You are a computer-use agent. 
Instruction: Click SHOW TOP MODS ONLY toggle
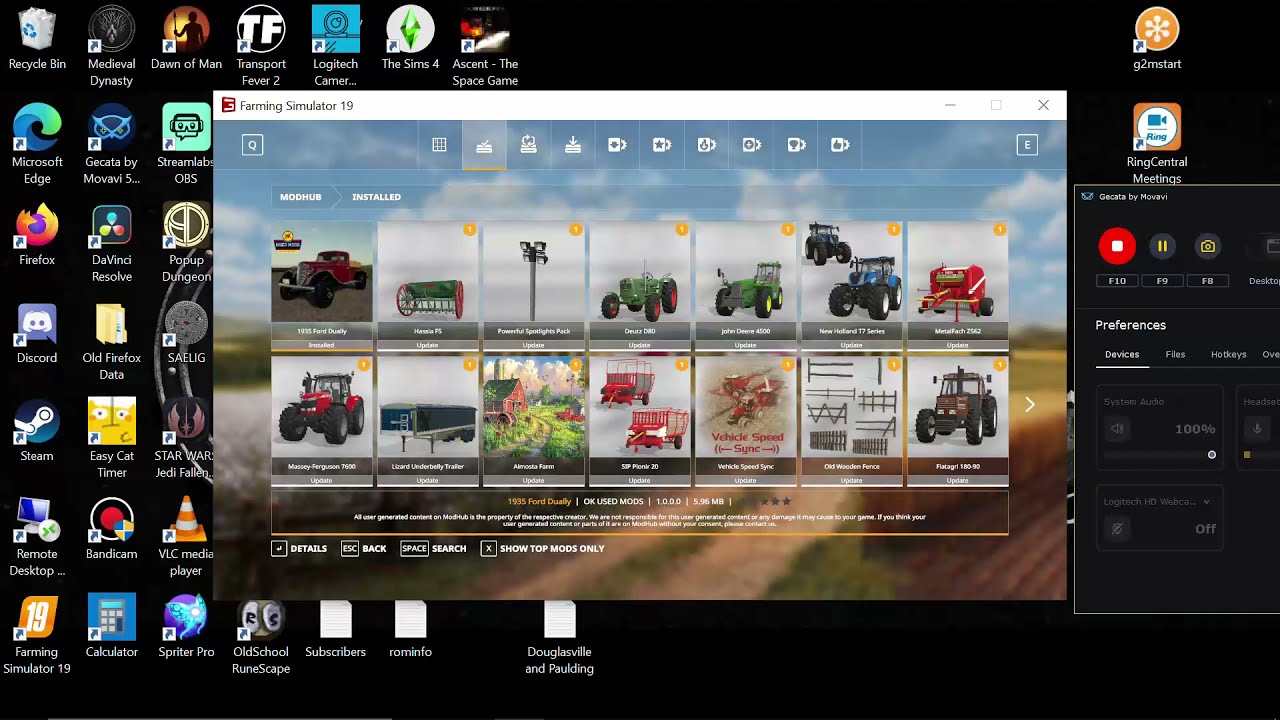pyautogui.click(x=543, y=548)
